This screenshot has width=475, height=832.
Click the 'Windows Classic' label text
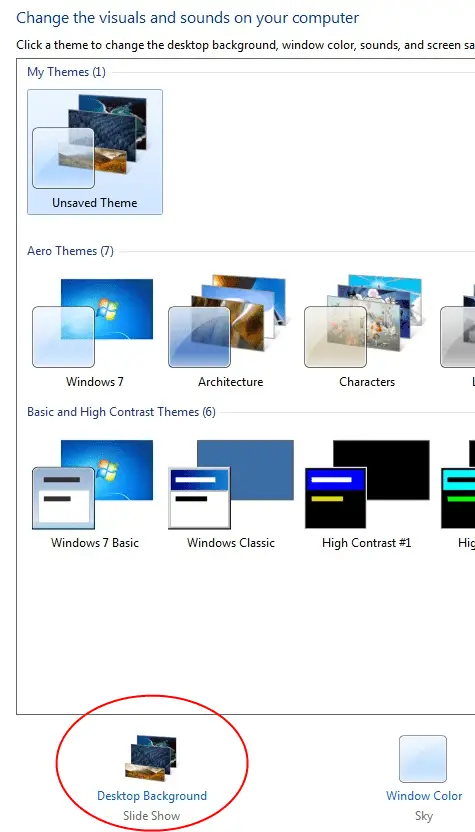click(231, 543)
